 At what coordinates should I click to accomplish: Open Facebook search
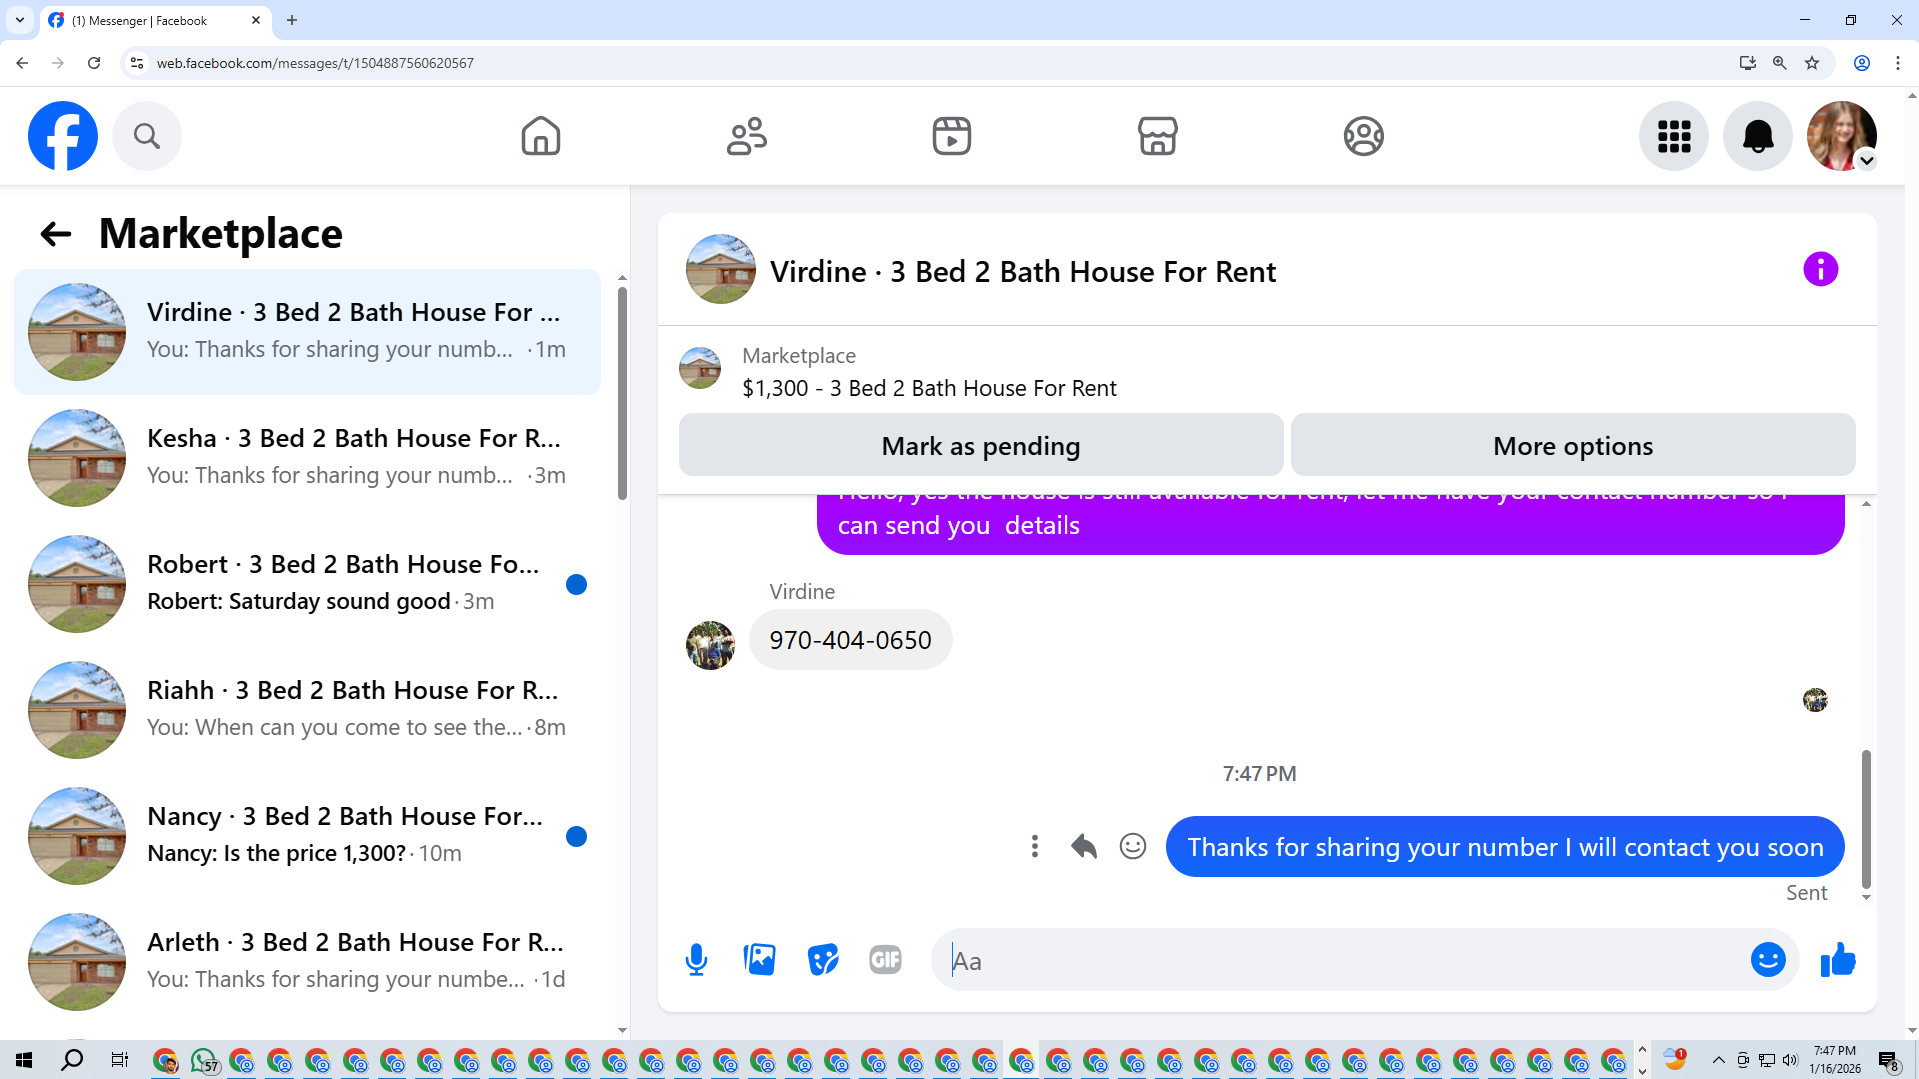point(147,136)
